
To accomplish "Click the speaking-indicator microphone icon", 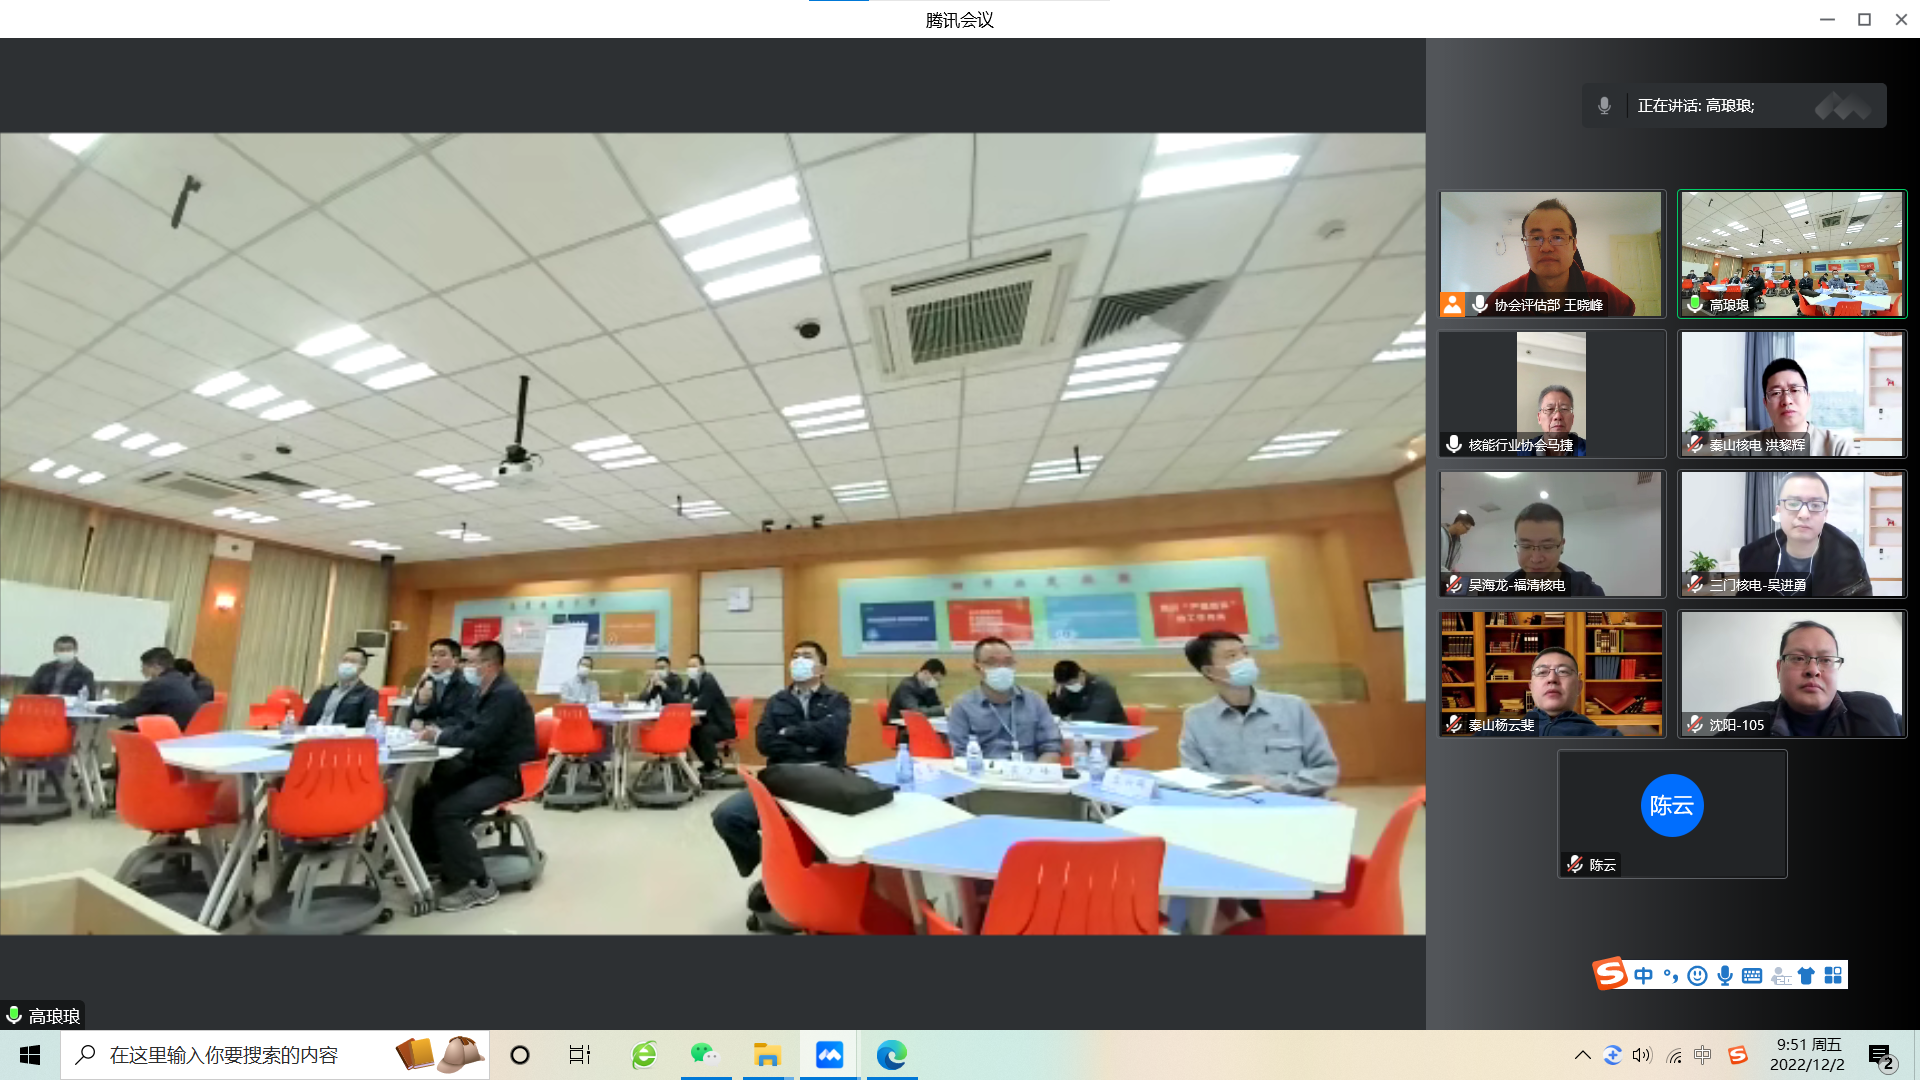I will 1604,106.
